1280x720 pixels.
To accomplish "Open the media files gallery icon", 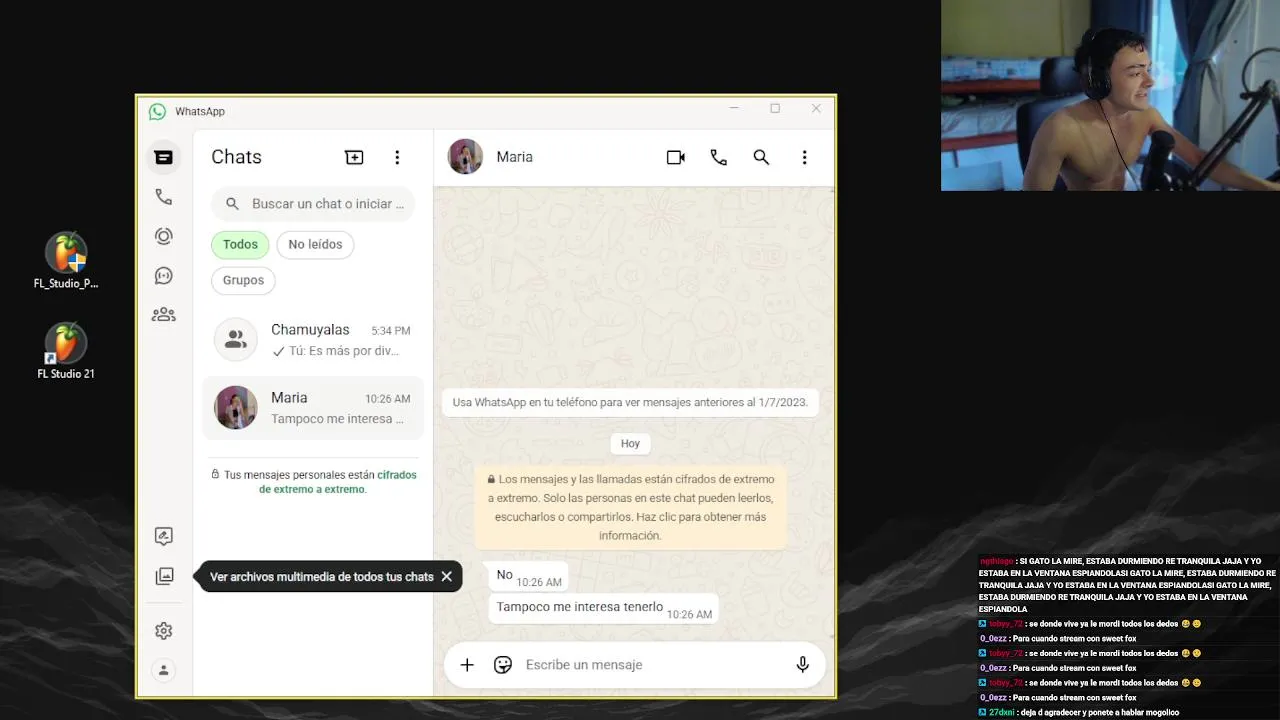I will [164, 576].
